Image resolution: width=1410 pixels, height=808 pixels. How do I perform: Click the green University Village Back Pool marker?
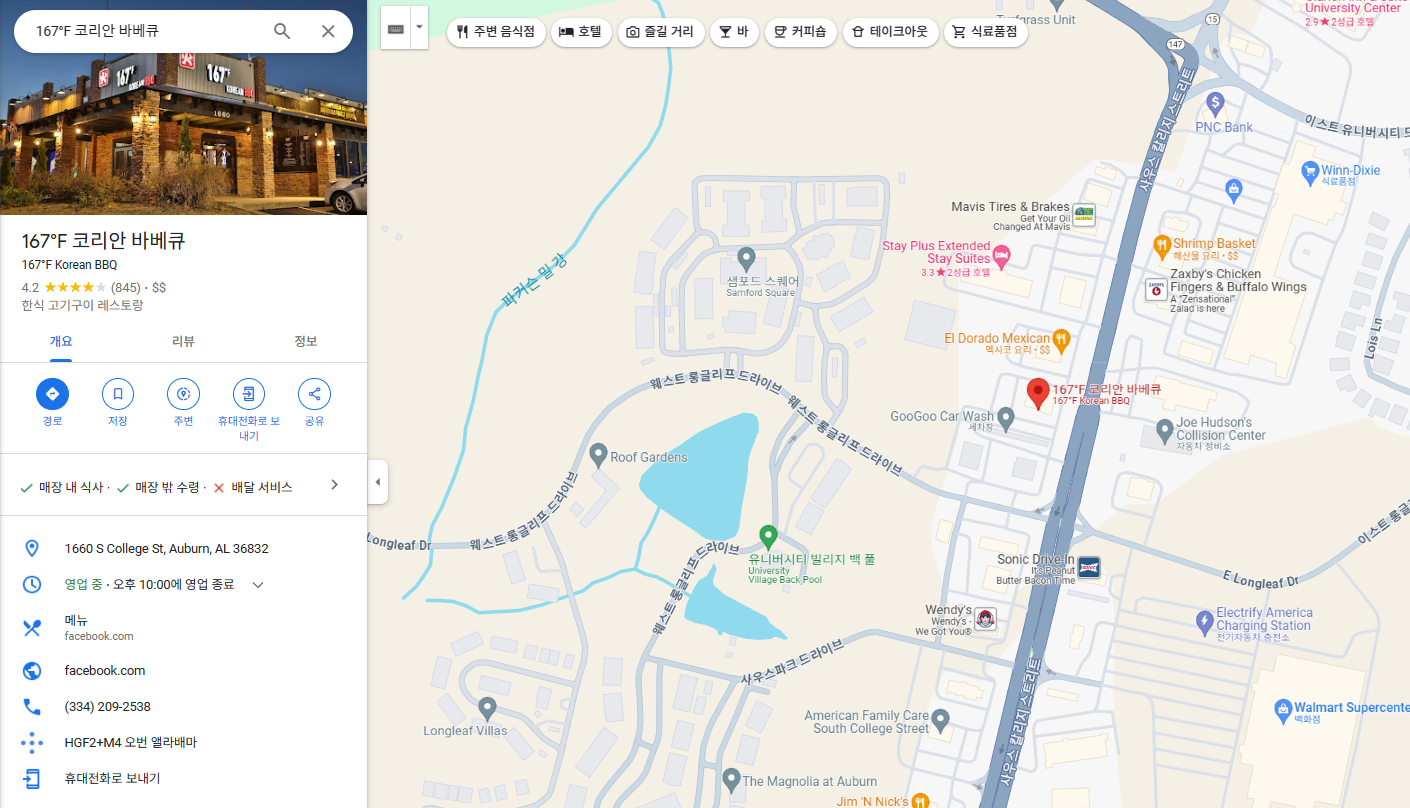(768, 537)
